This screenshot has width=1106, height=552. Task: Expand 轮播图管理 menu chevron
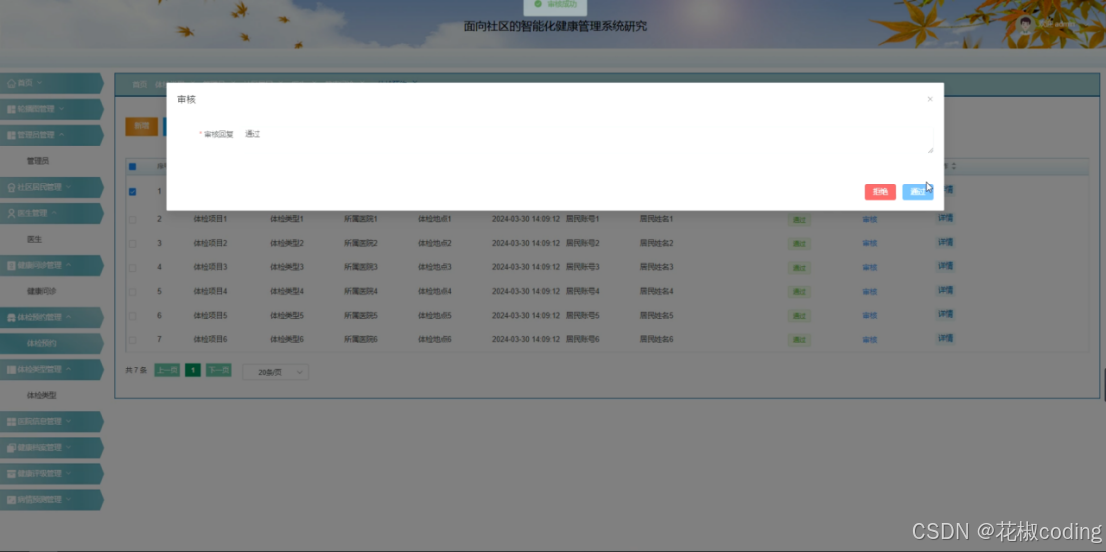pyautogui.click(x=61, y=109)
